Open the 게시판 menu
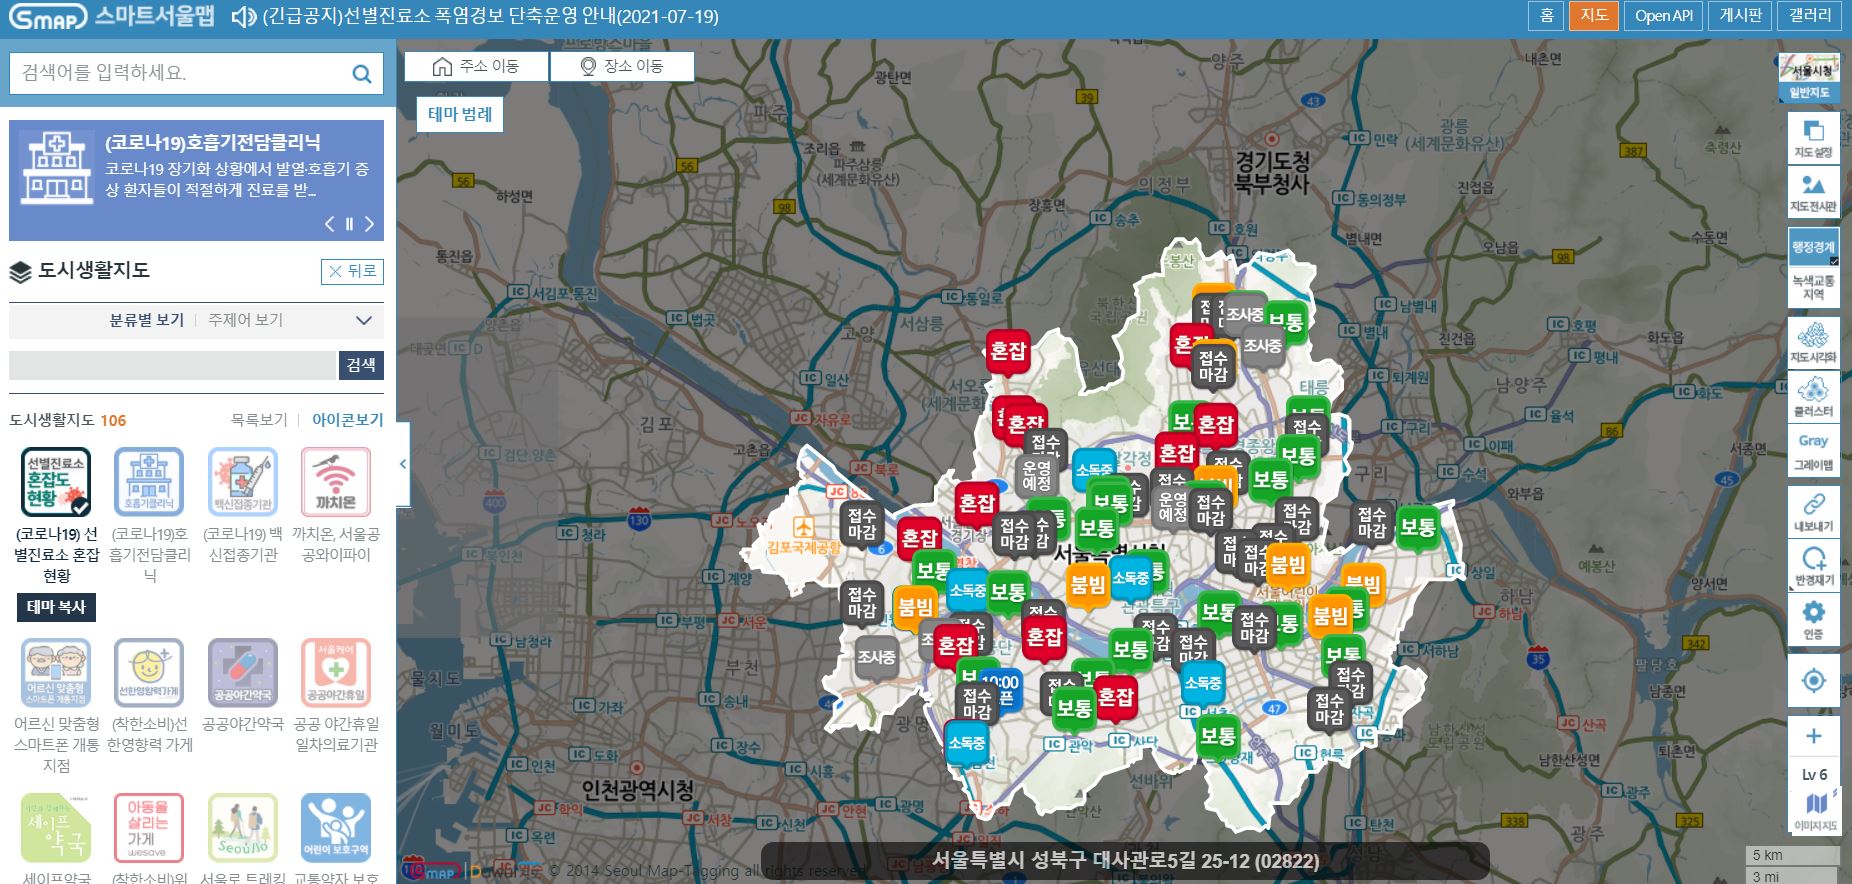 pos(1741,16)
